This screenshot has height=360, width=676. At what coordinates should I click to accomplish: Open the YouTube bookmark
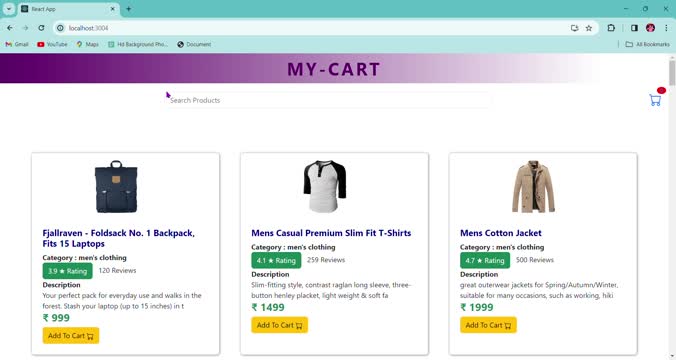[52, 44]
